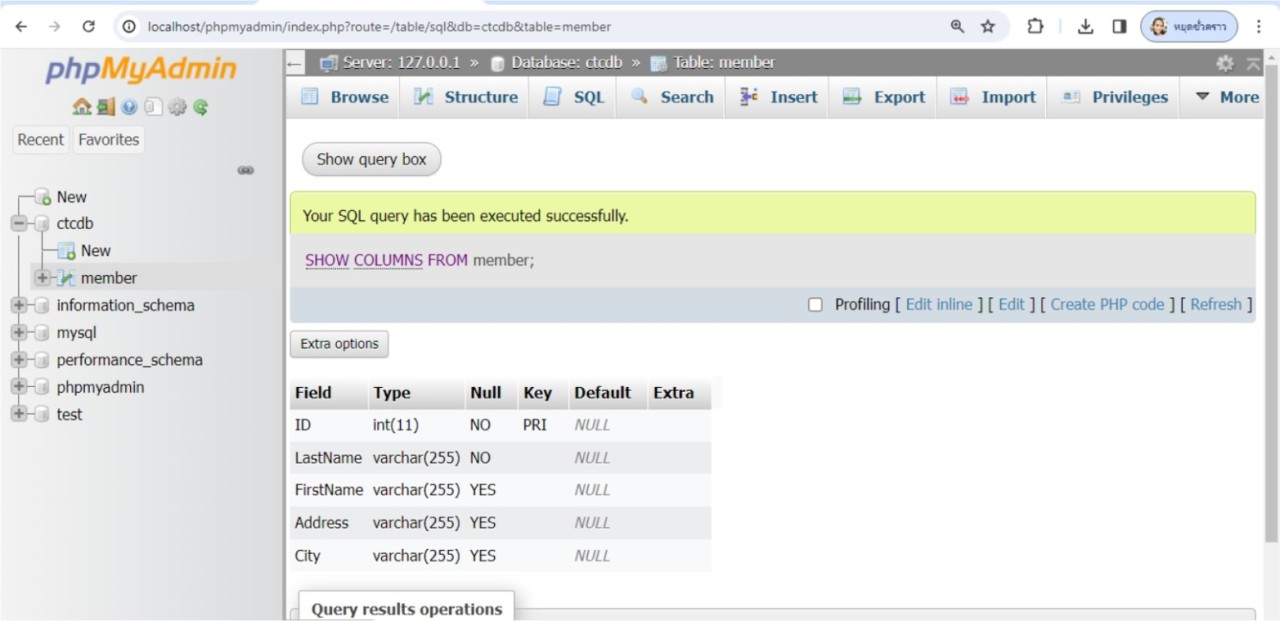Enable the Profiling checkbox

point(815,305)
